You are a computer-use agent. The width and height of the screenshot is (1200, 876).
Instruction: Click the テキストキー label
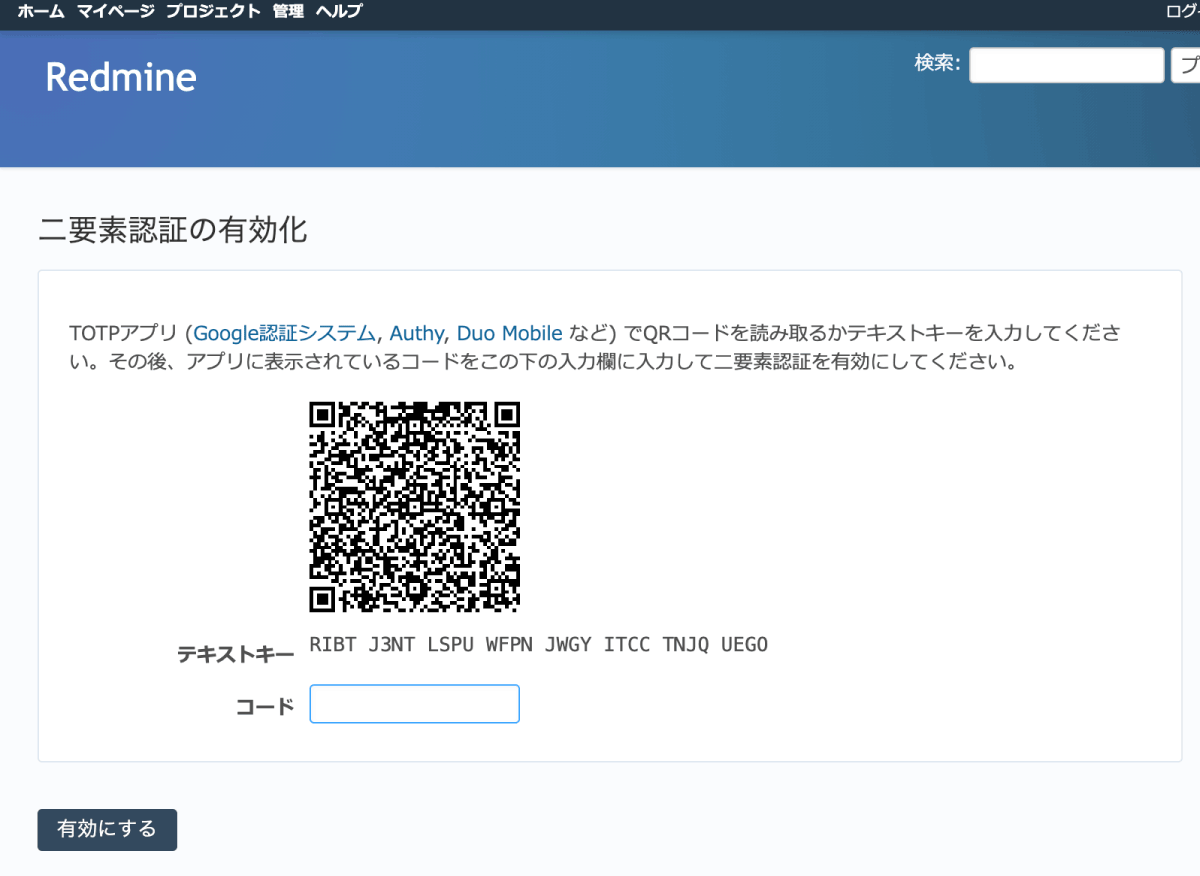(x=235, y=655)
